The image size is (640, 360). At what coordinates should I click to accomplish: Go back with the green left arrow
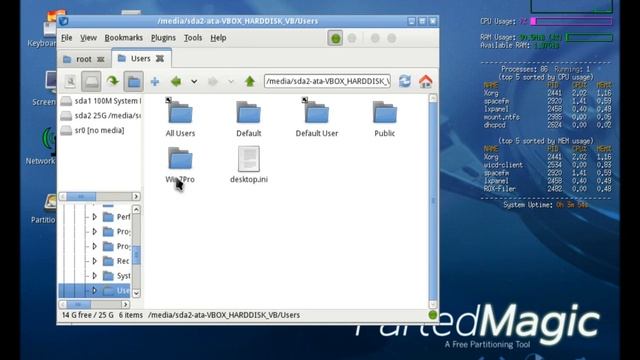click(176, 81)
